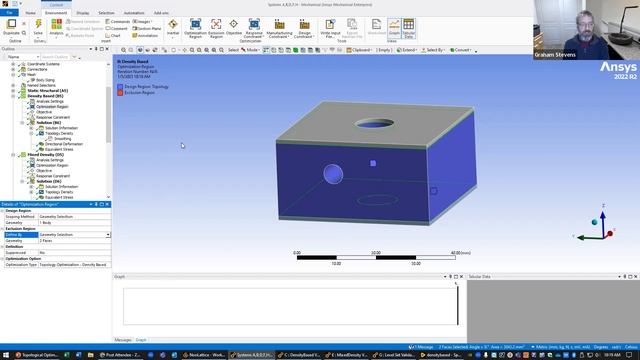640x360 pixels.
Task: Open the Select Mode dropdown
Action: (x=250, y=50)
